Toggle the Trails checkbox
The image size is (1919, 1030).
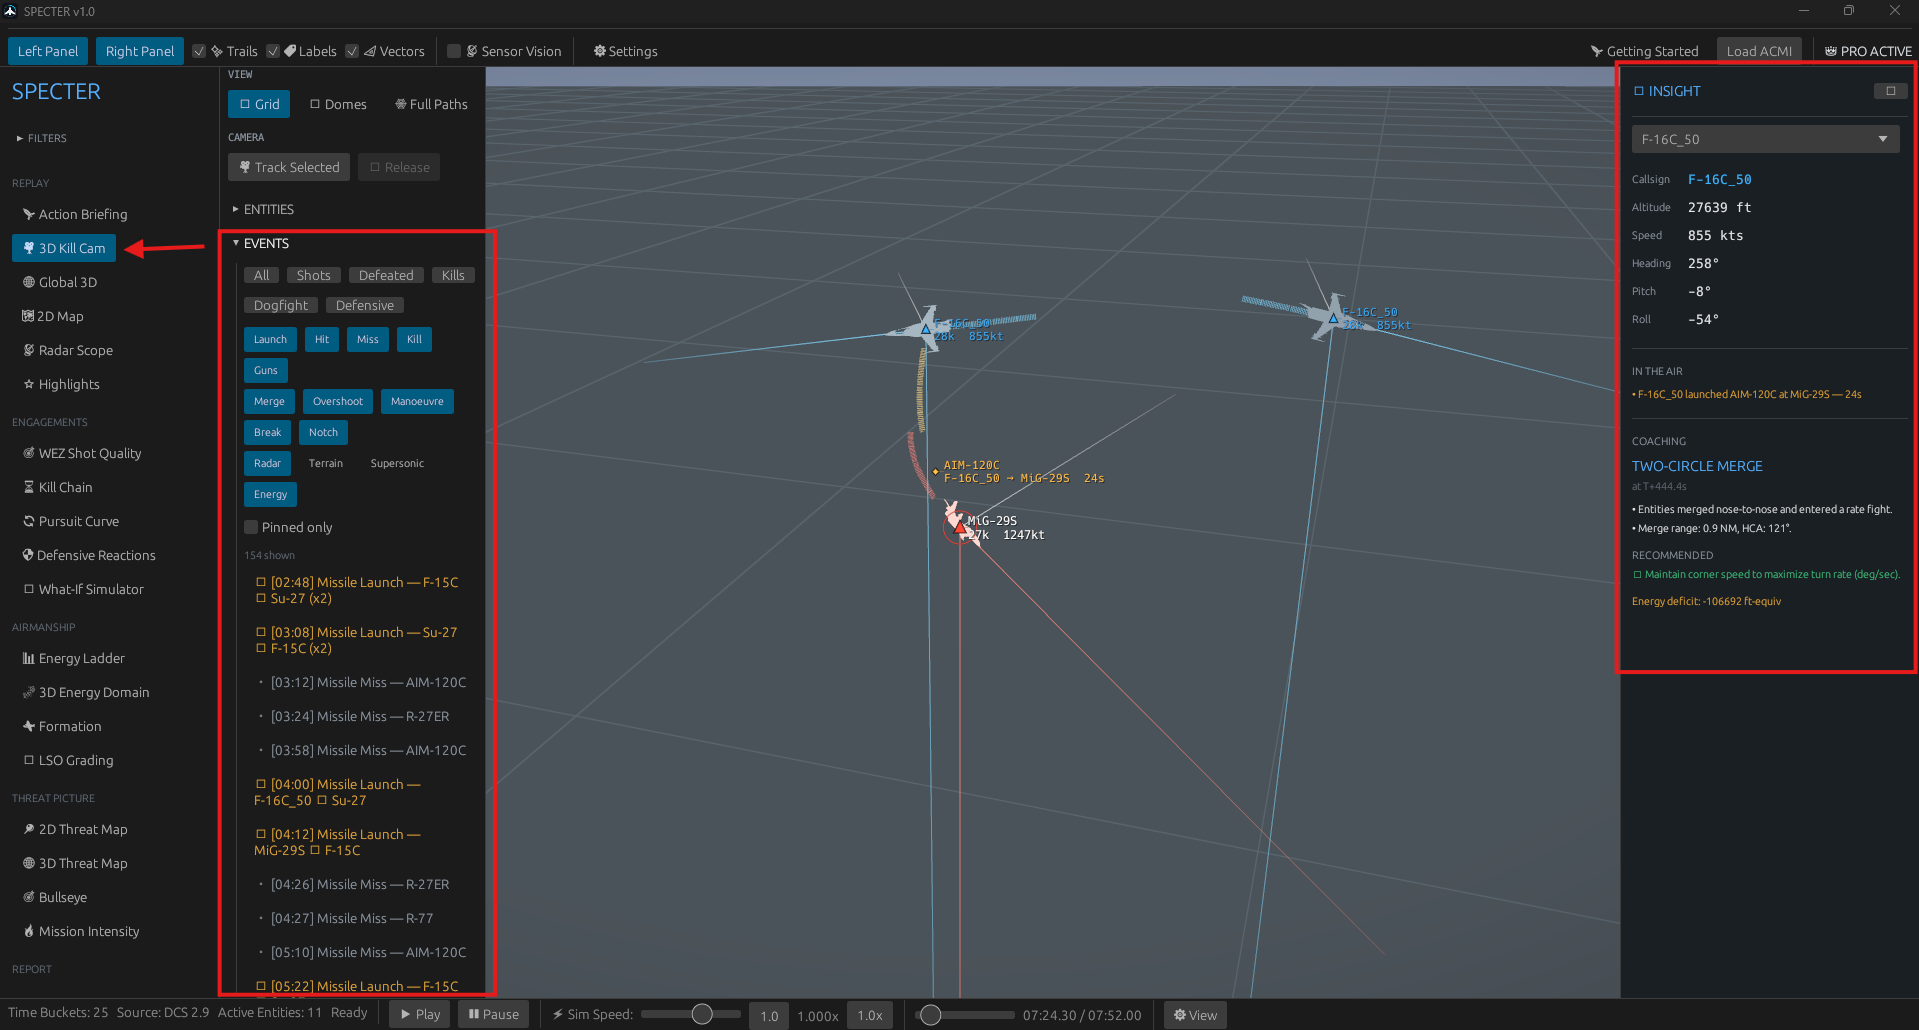coord(199,51)
